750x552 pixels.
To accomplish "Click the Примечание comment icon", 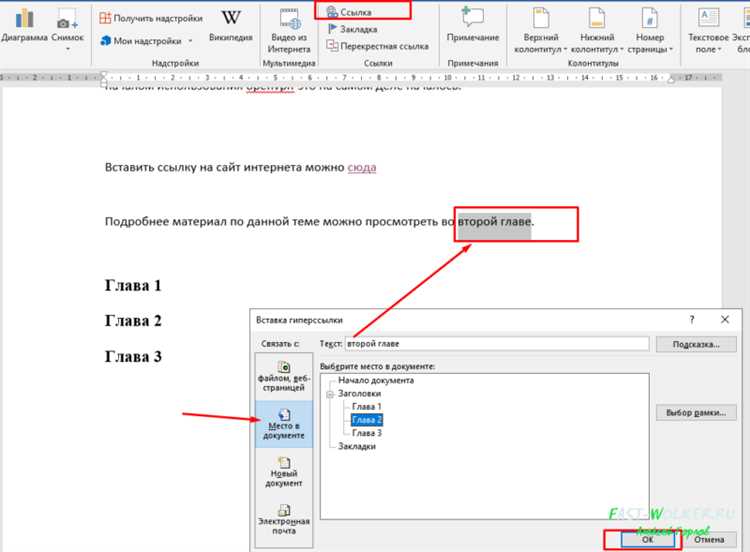I will point(473,18).
